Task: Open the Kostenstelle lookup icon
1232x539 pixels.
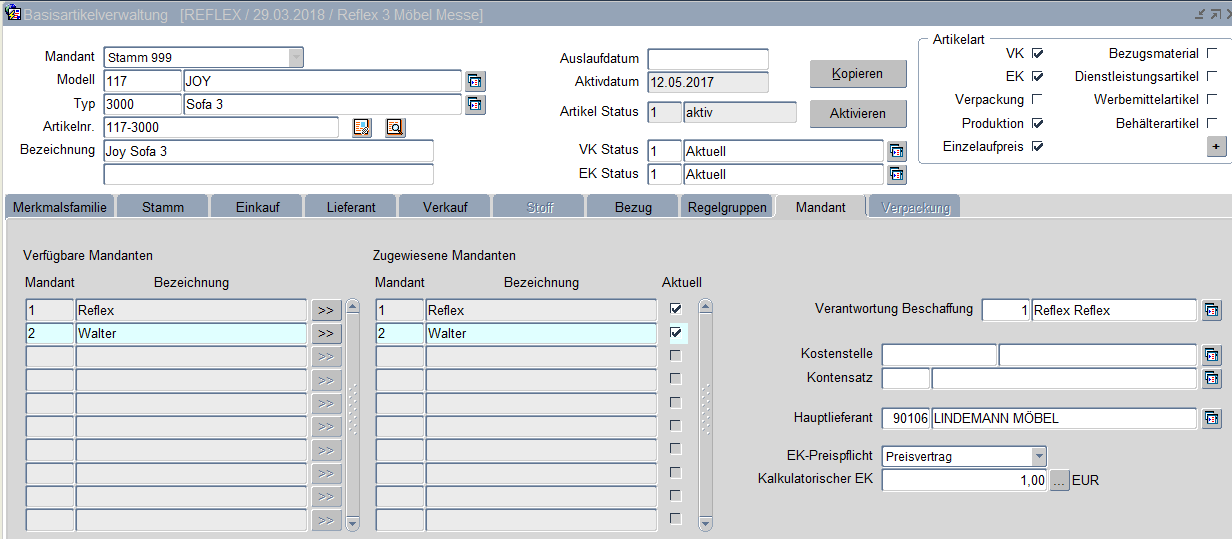Action: coord(1211,355)
